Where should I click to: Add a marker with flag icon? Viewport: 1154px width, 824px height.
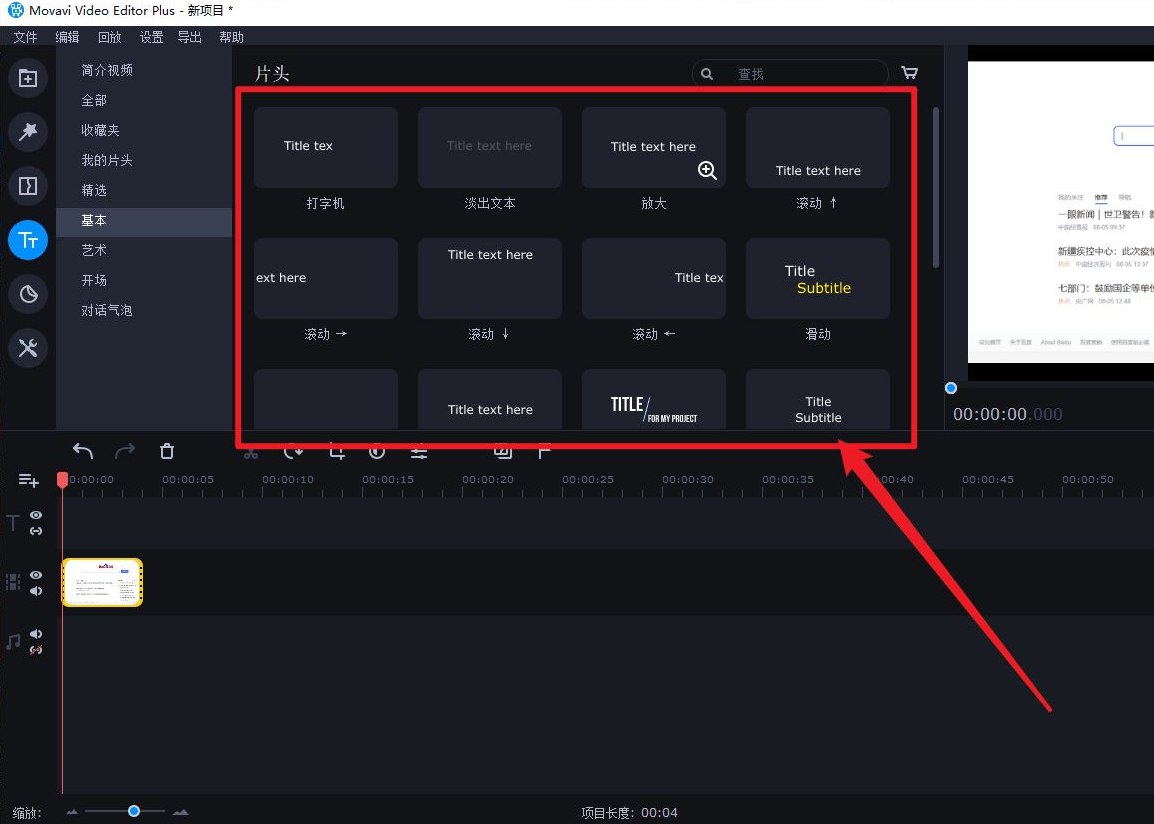pos(544,451)
